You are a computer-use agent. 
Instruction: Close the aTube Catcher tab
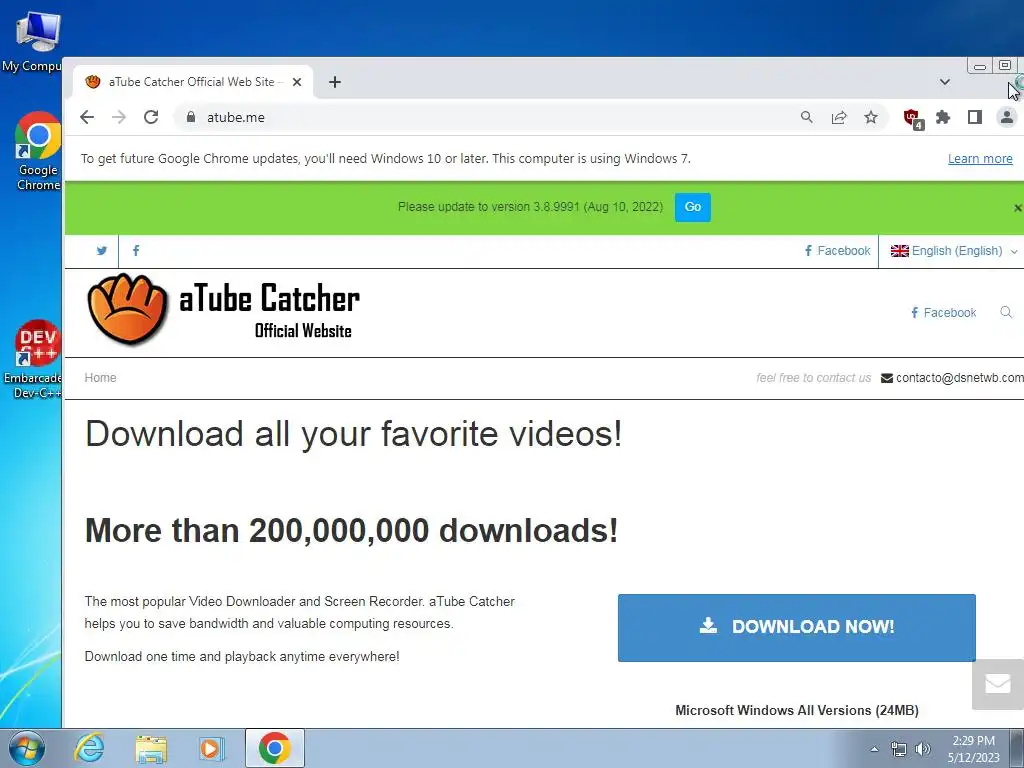[x=296, y=82]
